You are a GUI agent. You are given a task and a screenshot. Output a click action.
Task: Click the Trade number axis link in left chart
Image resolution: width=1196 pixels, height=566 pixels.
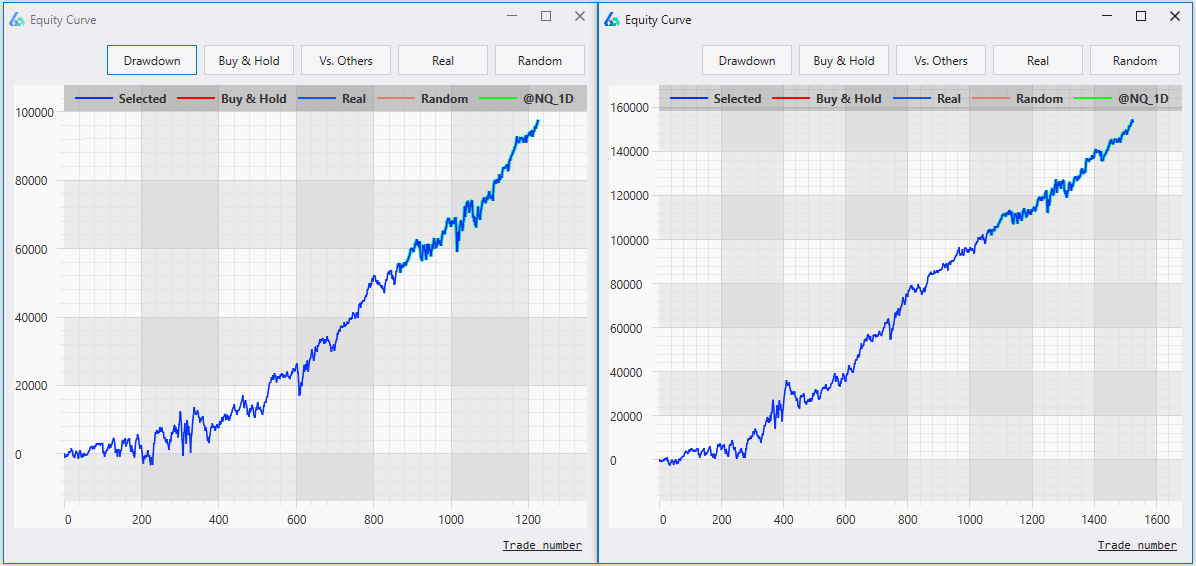542,545
